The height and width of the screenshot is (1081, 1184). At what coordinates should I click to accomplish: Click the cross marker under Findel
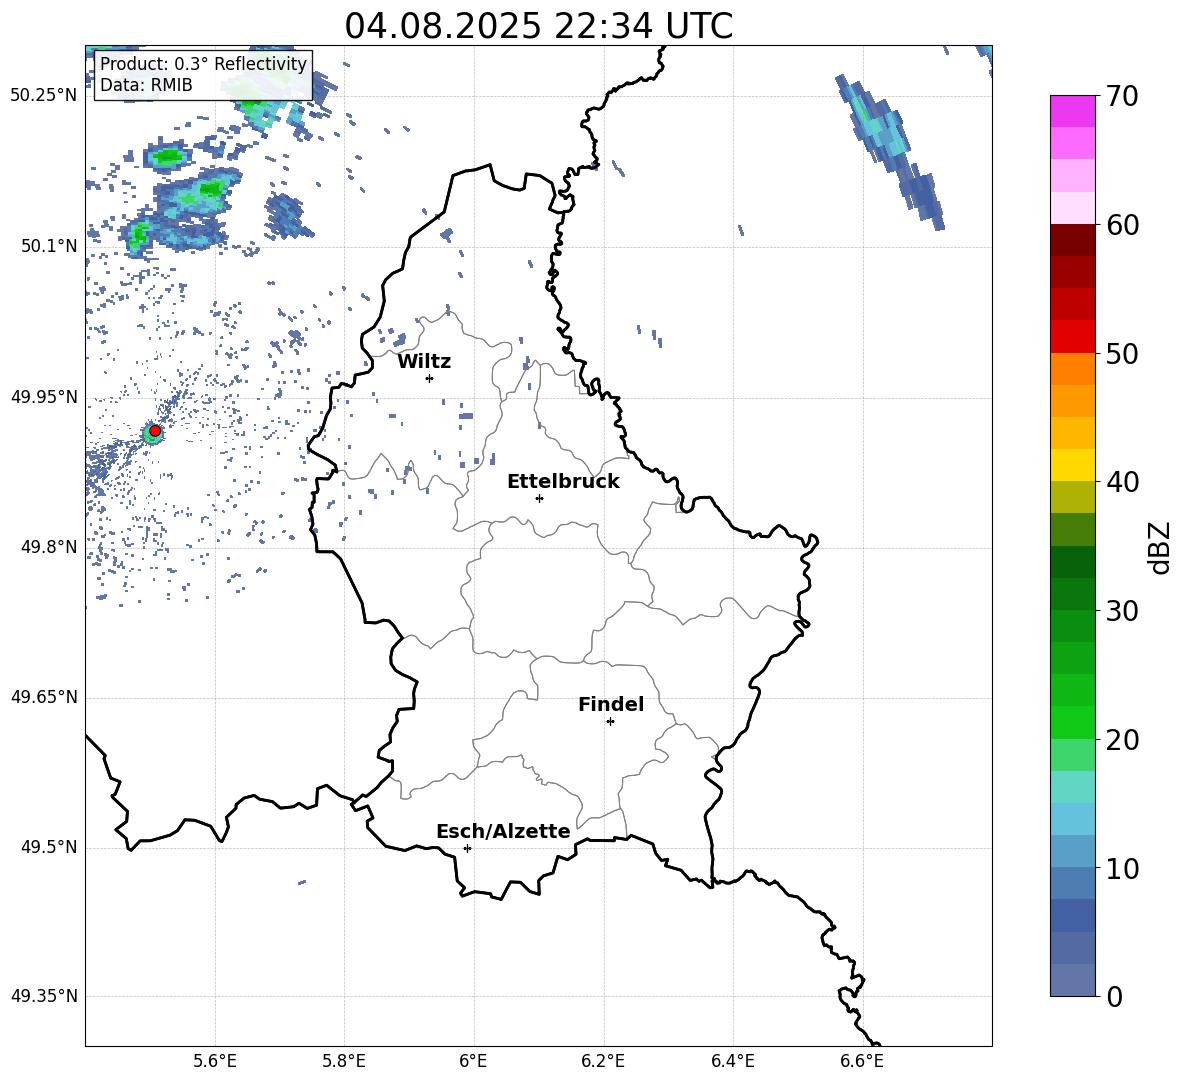(x=610, y=722)
